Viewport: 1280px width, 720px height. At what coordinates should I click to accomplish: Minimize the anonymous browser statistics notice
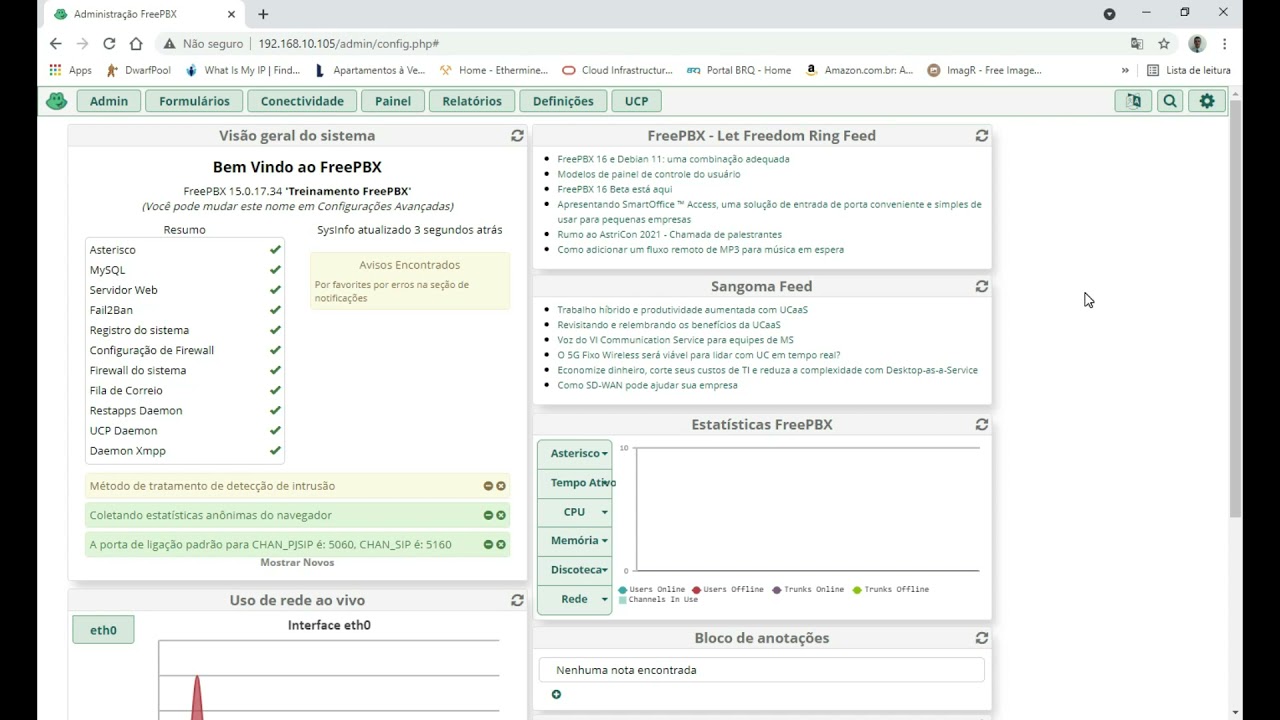[488, 515]
